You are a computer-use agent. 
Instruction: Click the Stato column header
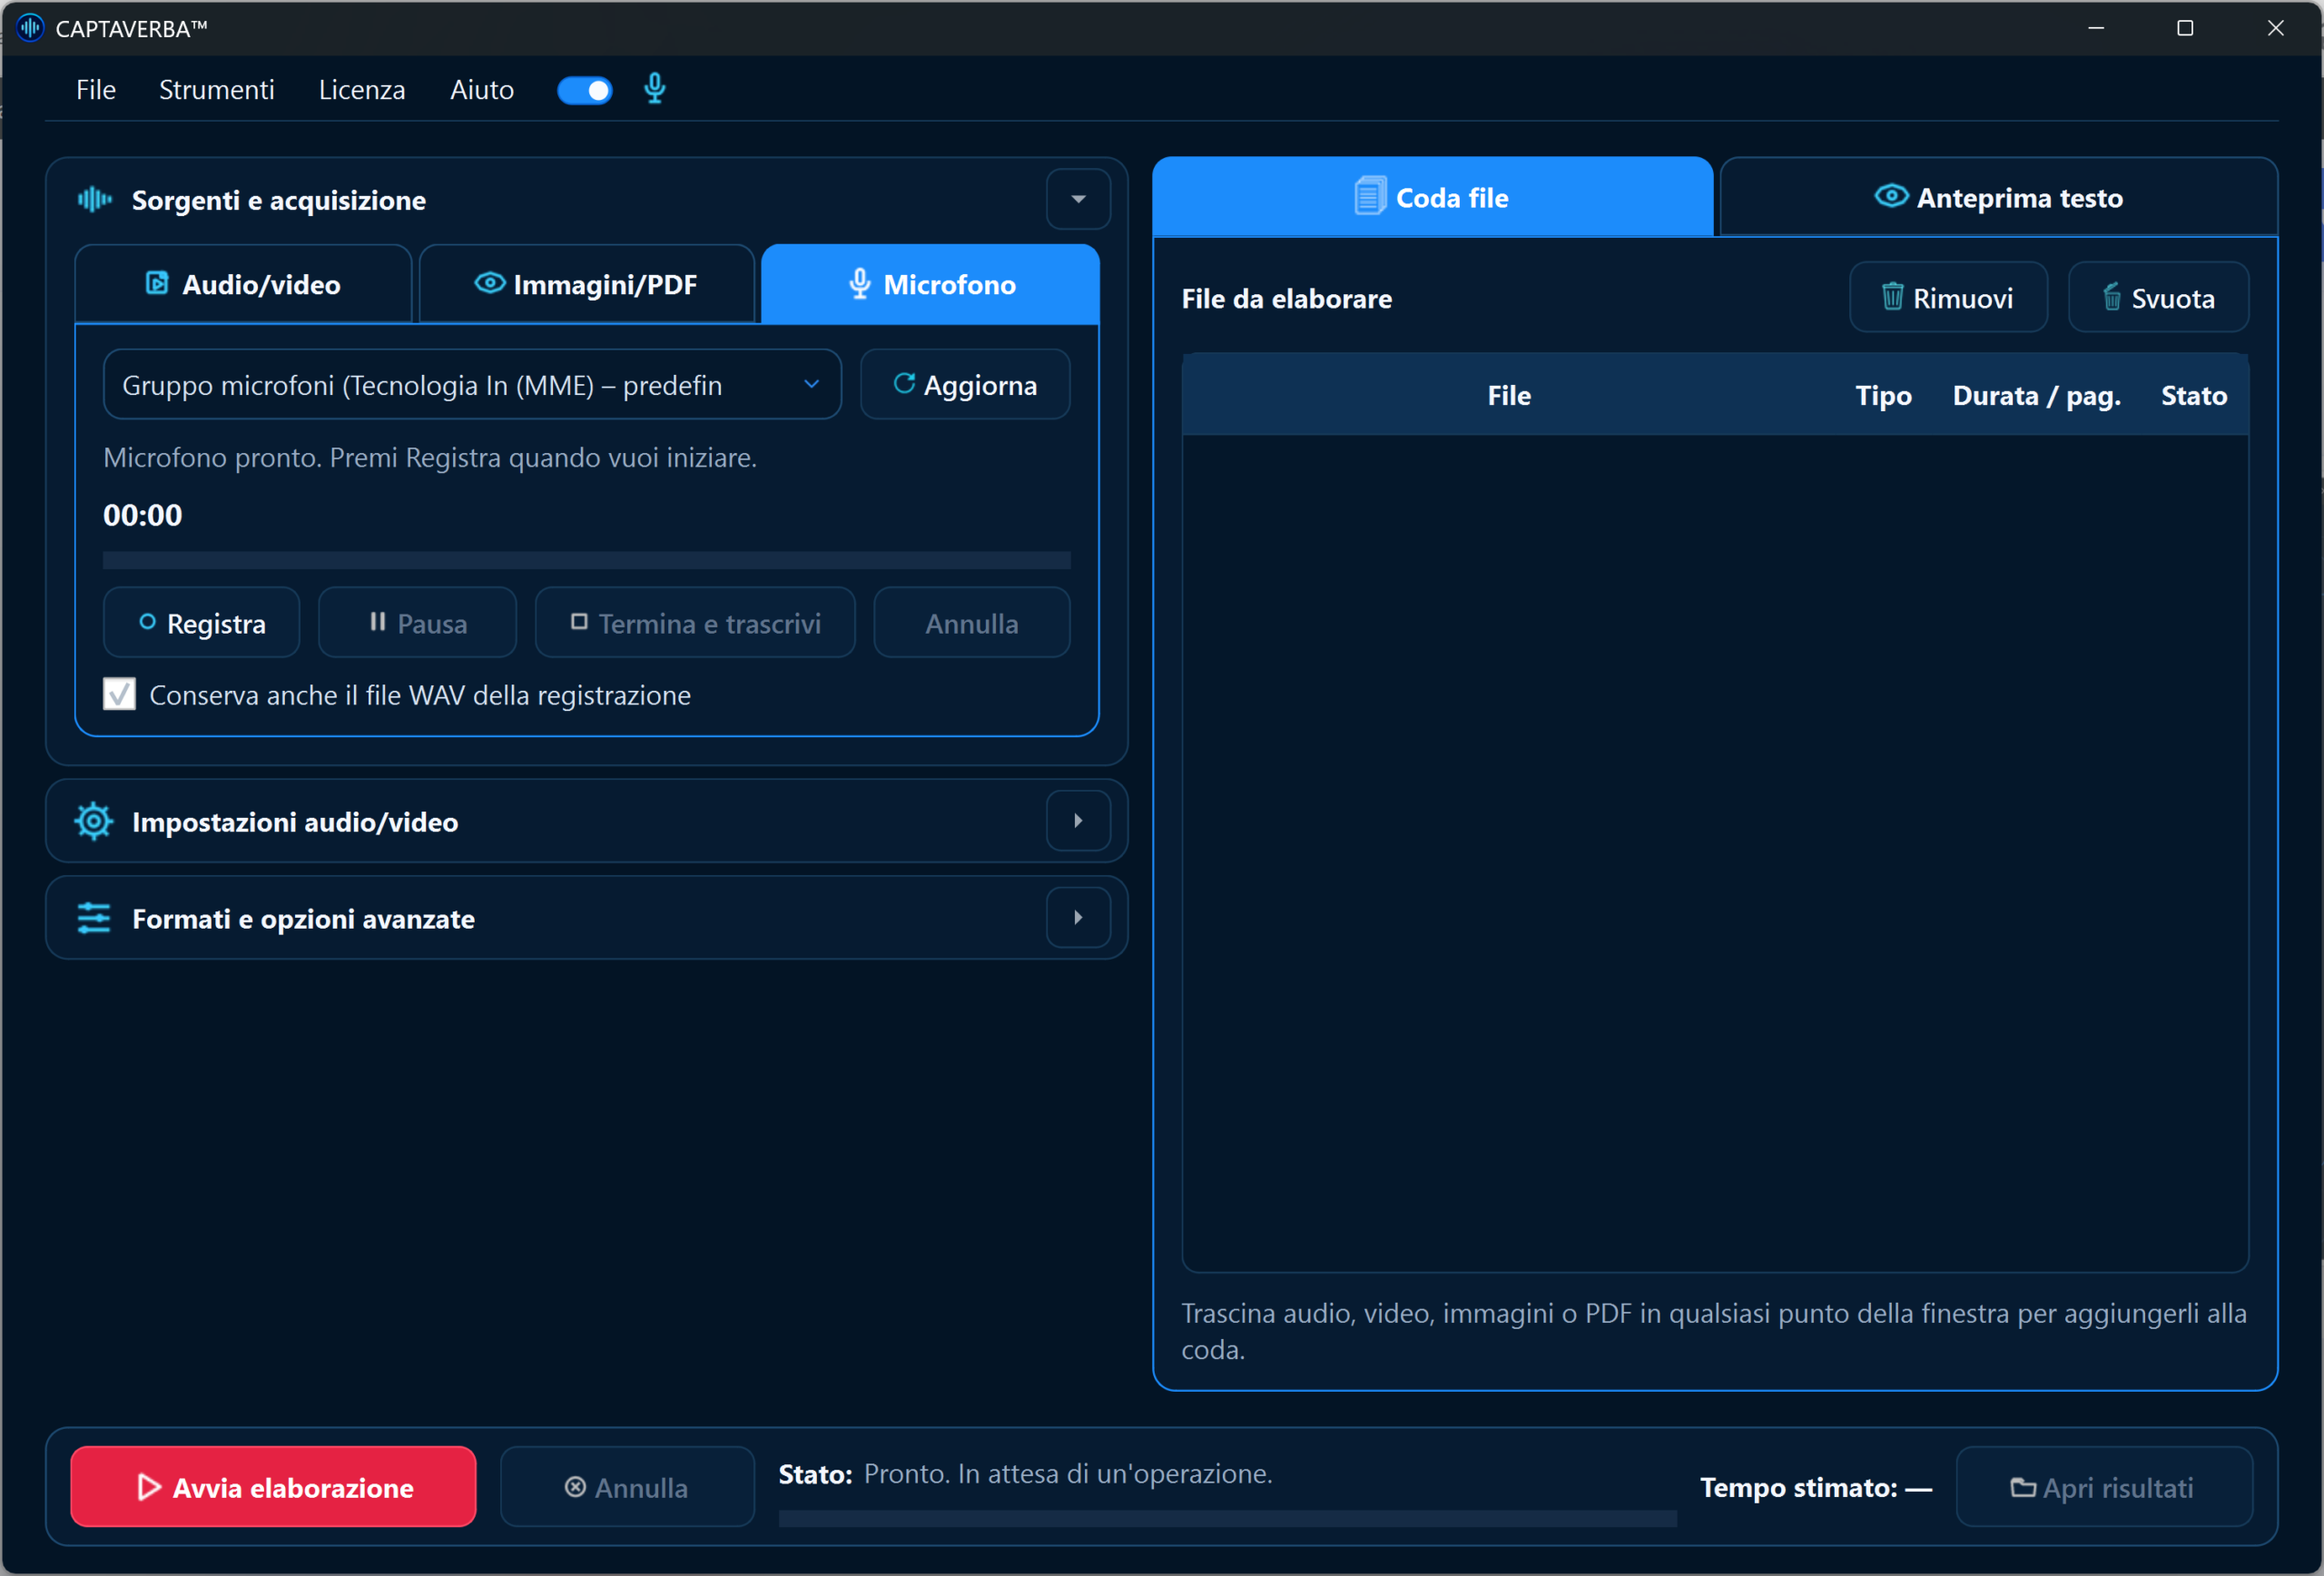pyautogui.click(x=2194, y=396)
